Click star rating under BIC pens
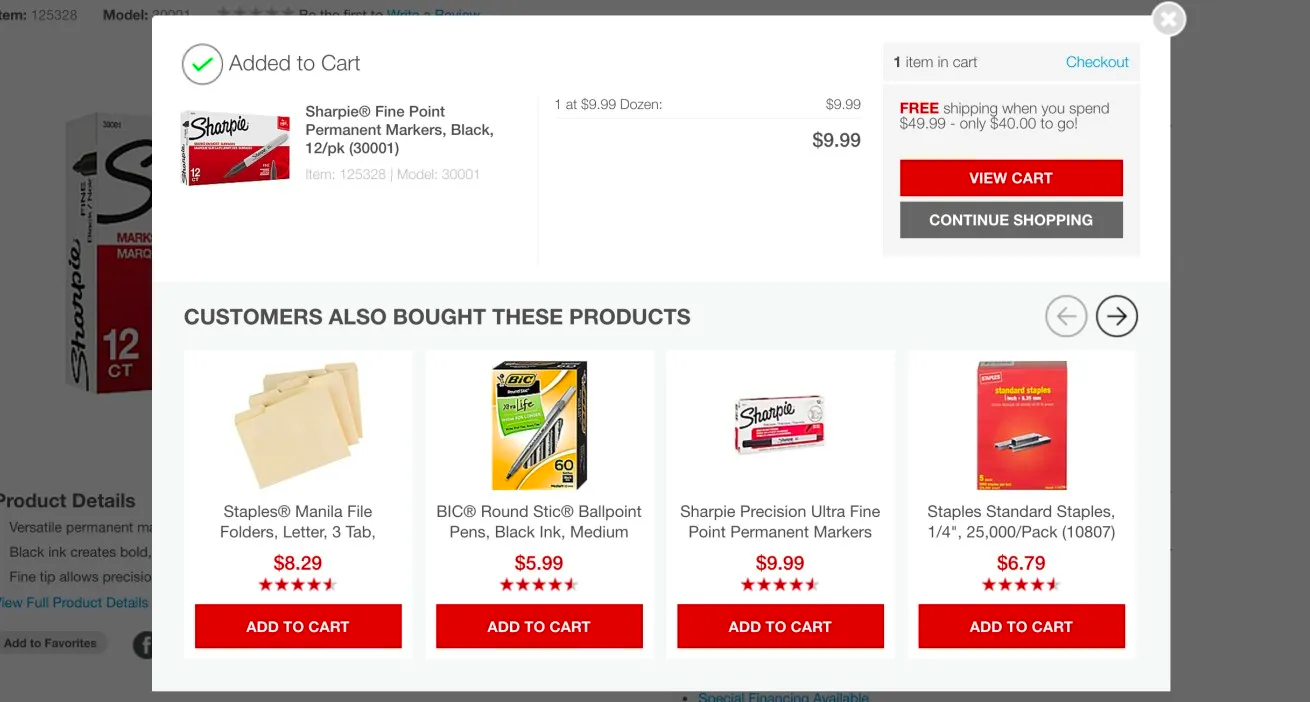Image resolution: width=1310 pixels, height=702 pixels. tap(539, 585)
